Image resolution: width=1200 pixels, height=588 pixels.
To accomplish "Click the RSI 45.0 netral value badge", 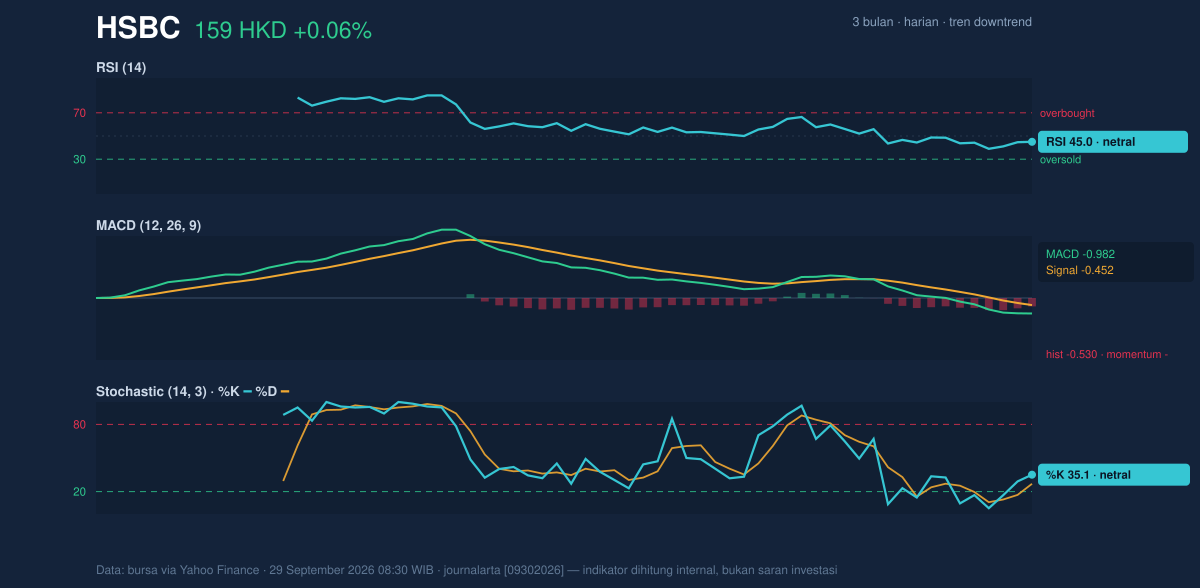I will click(x=1113, y=142).
